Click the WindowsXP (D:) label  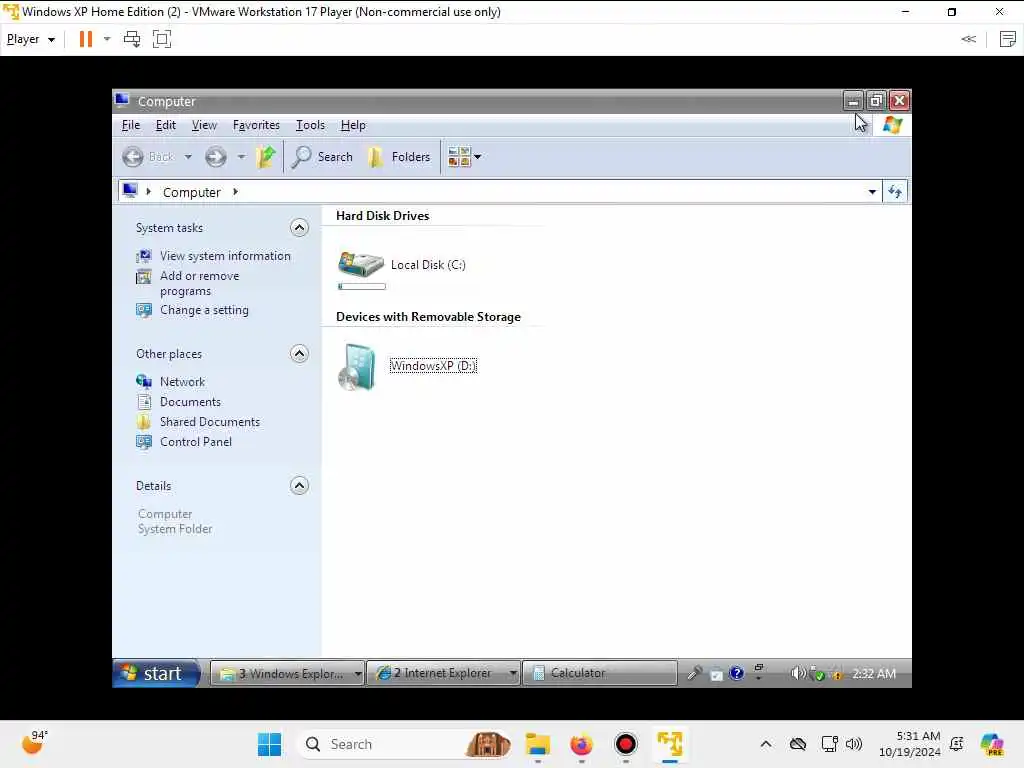click(433, 366)
